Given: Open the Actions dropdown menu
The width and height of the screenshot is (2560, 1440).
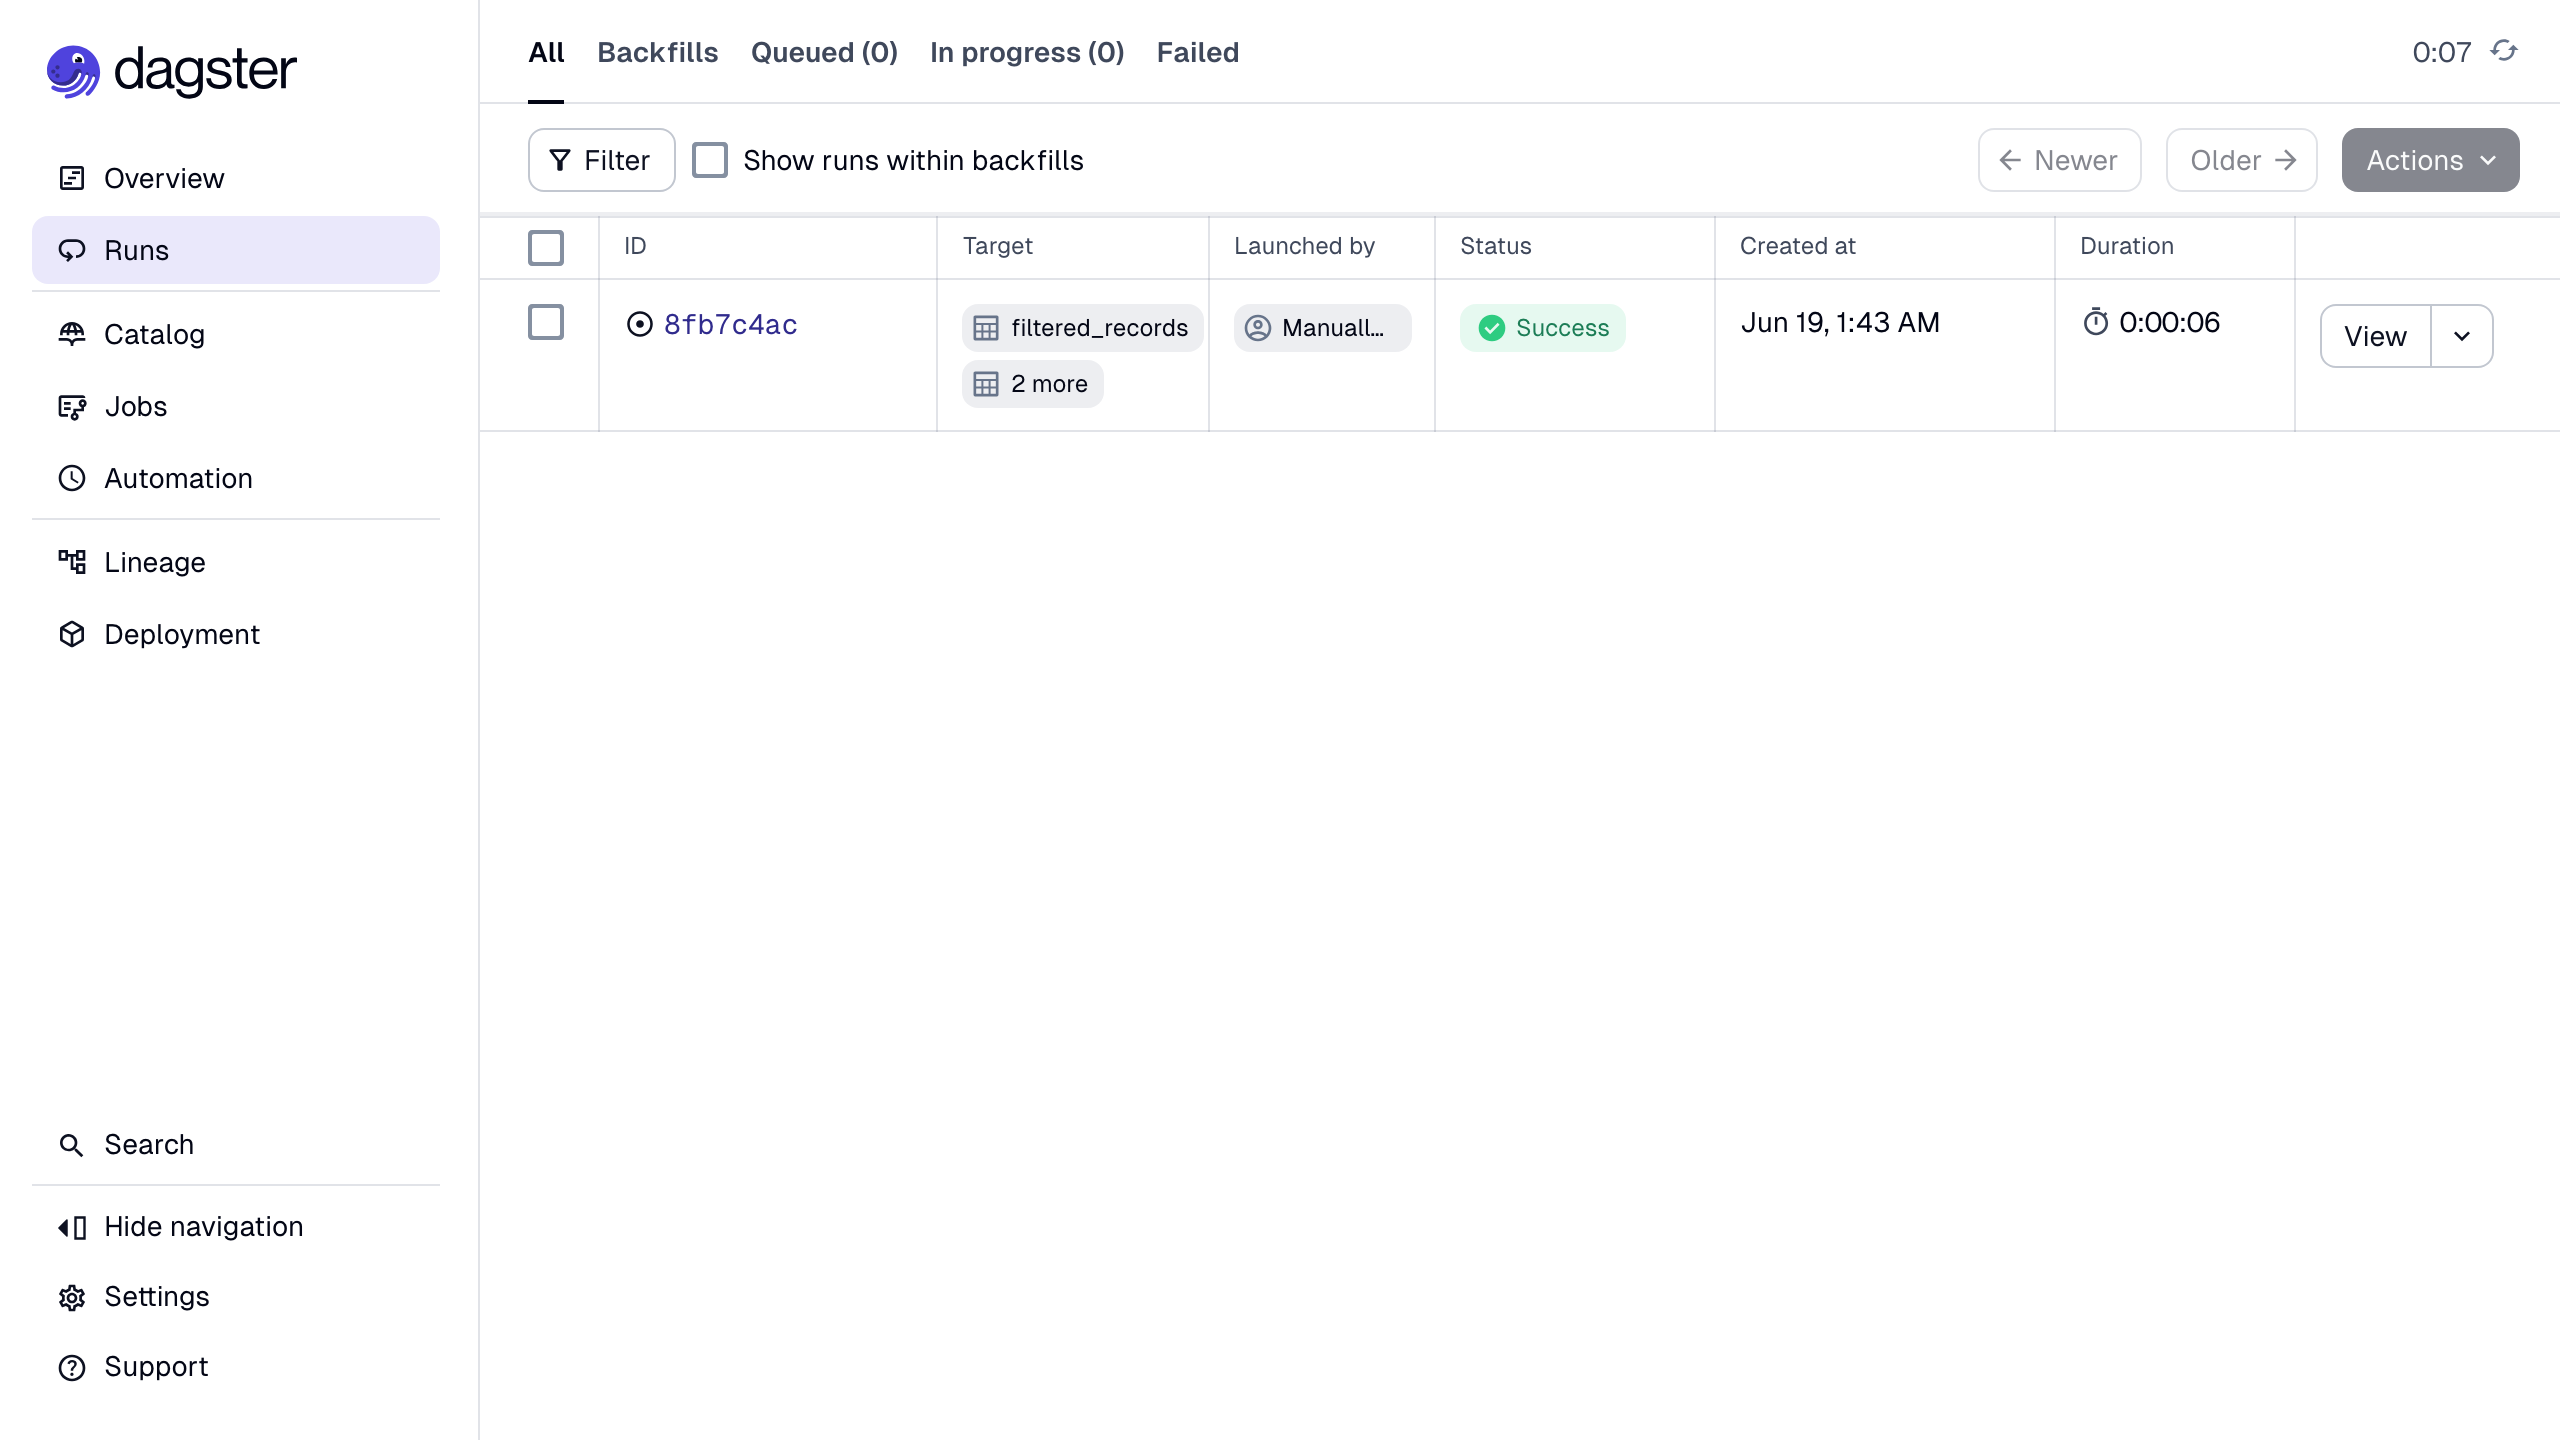Looking at the screenshot, I should coord(2430,160).
